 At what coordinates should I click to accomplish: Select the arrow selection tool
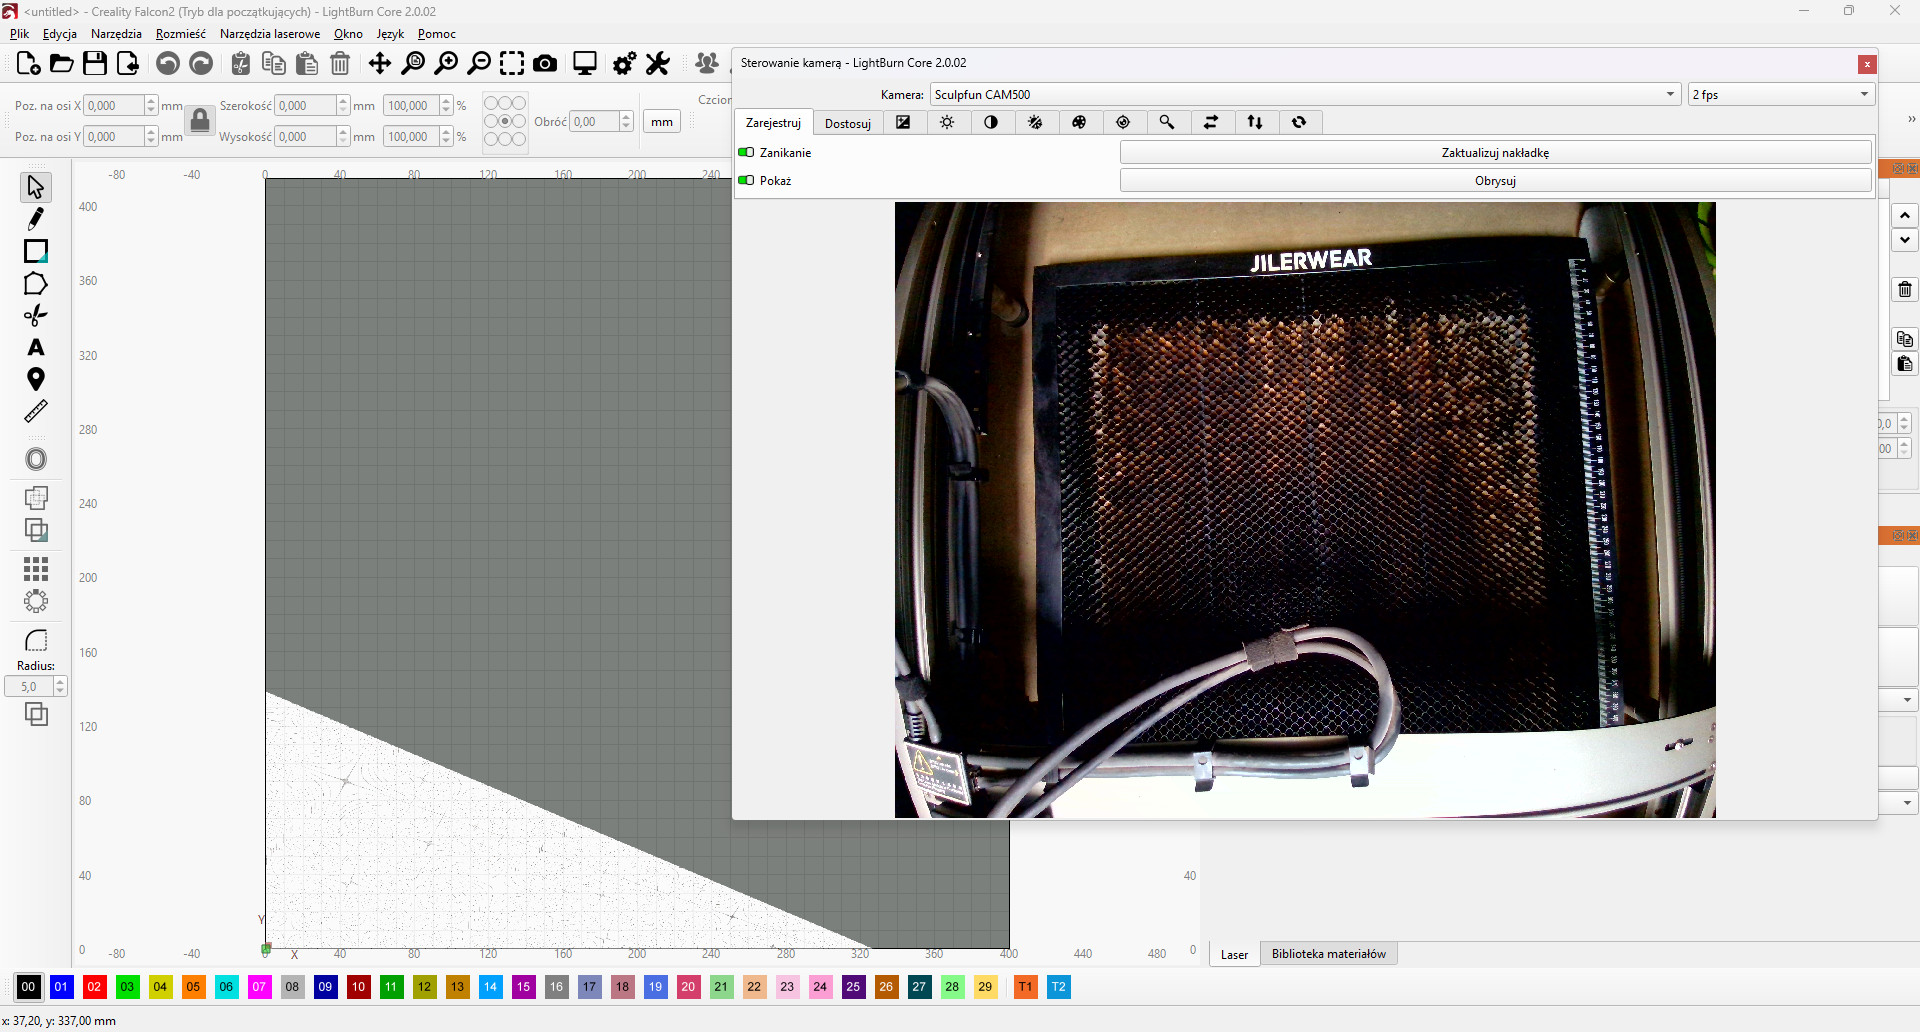pyautogui.click(x=36, y=187)
